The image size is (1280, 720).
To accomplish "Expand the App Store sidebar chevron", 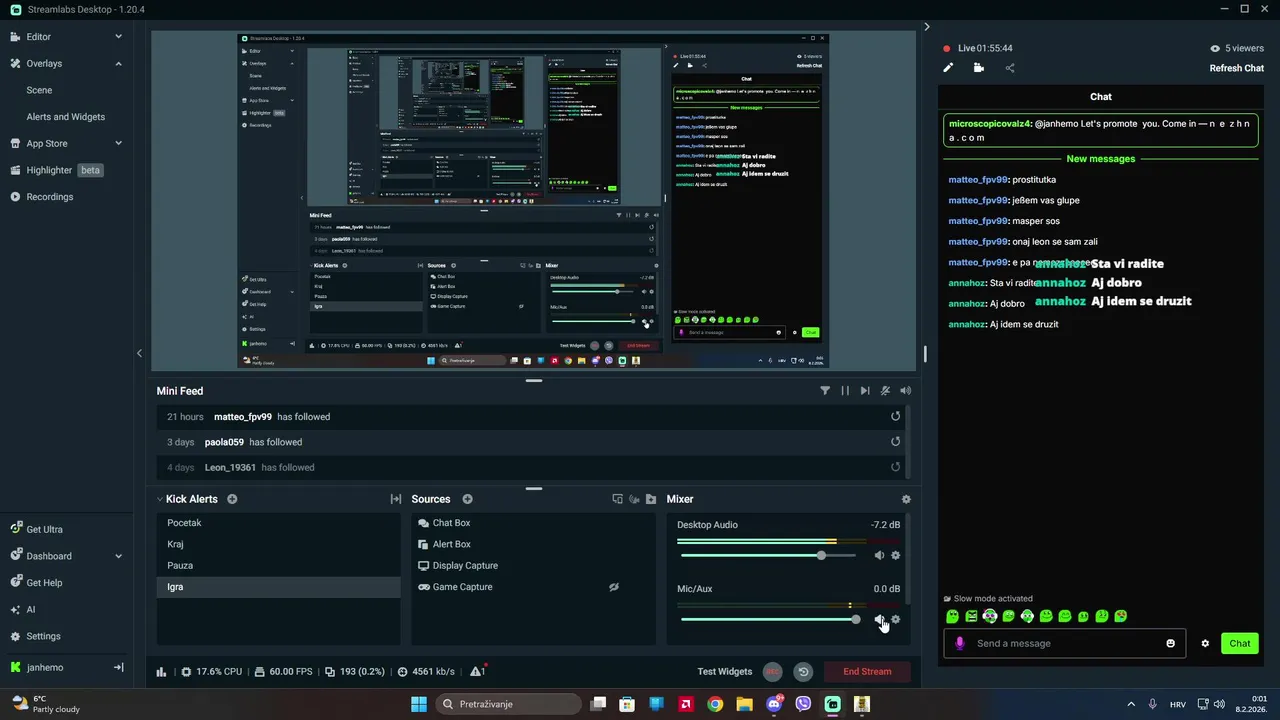I will pyautogui.click(x=118, y=143).
